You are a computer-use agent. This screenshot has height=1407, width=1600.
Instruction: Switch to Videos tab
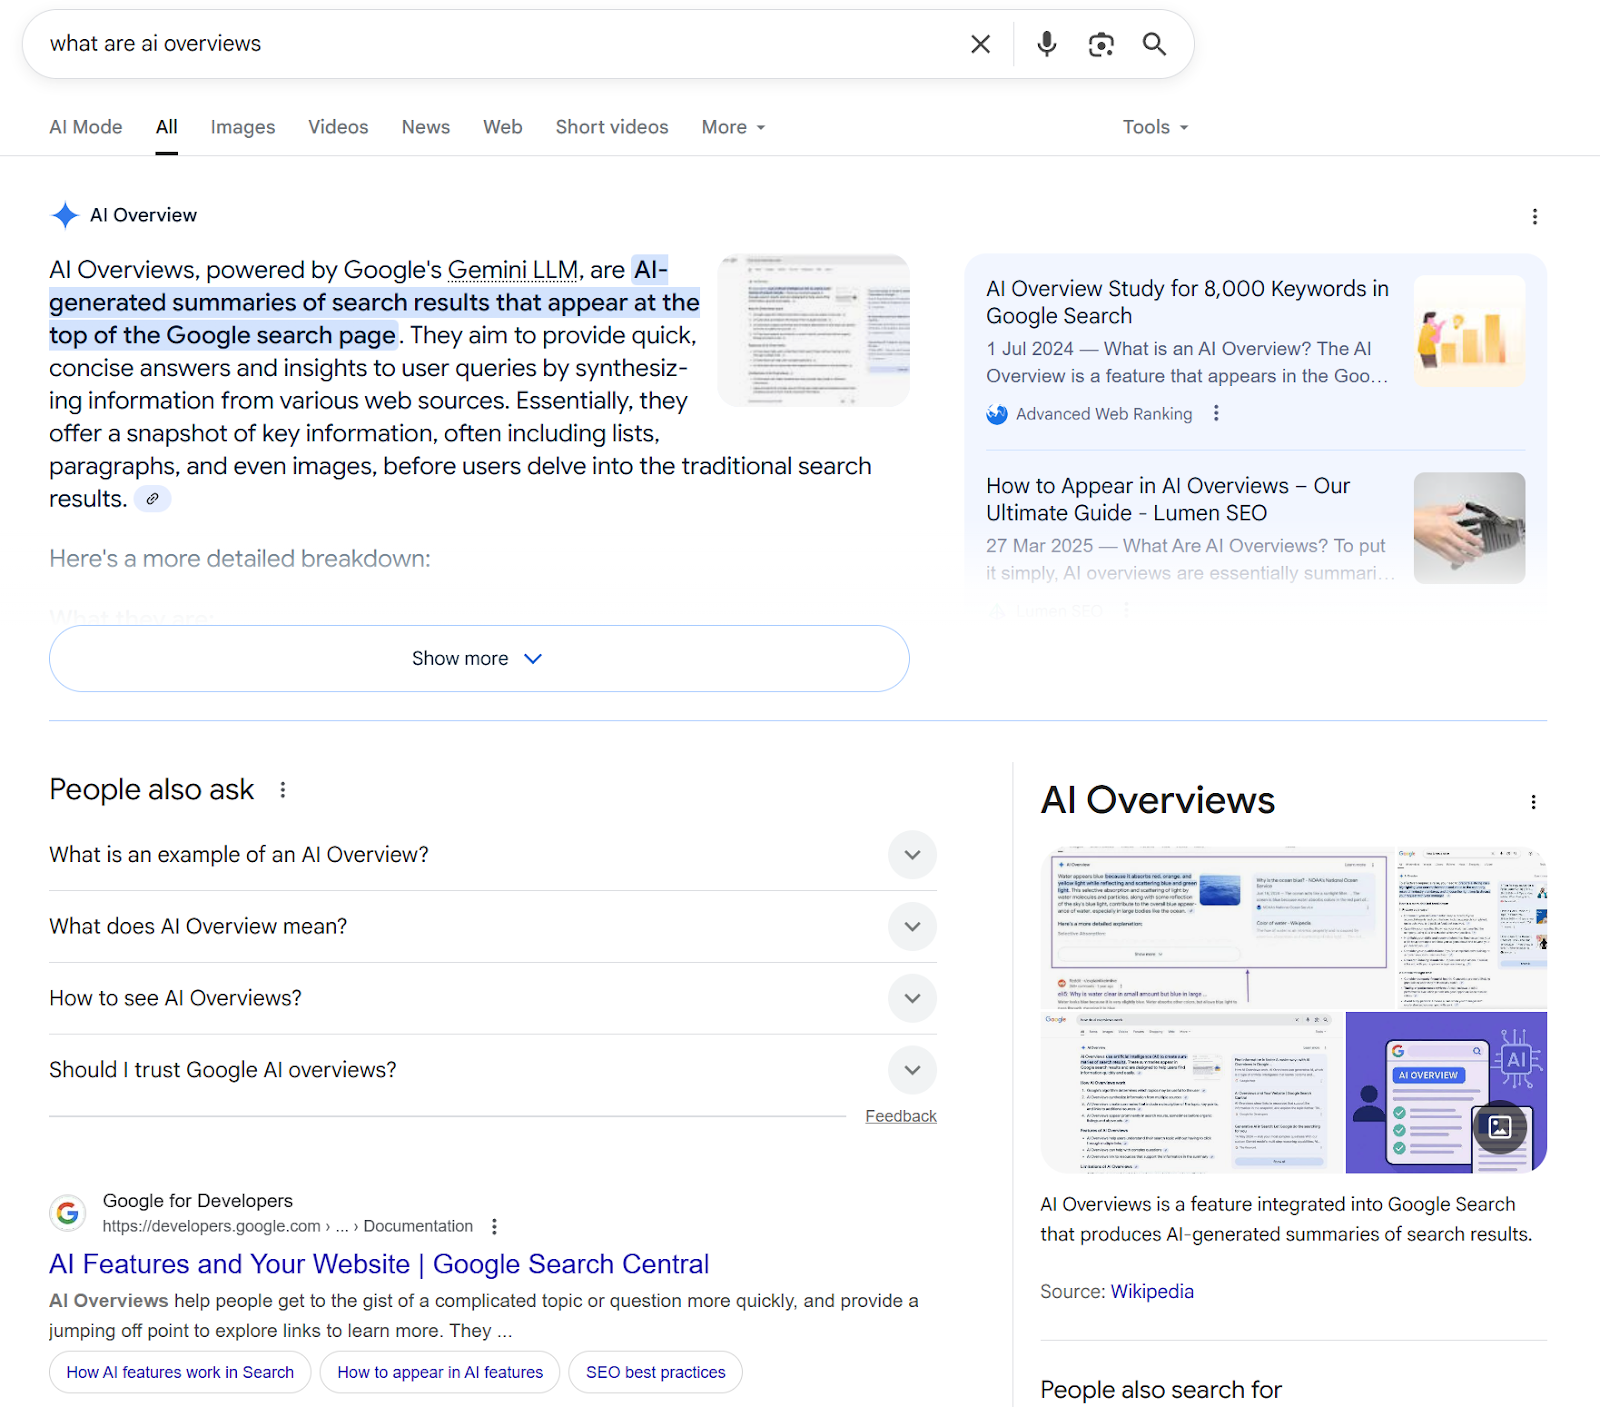tap(338, 127)
